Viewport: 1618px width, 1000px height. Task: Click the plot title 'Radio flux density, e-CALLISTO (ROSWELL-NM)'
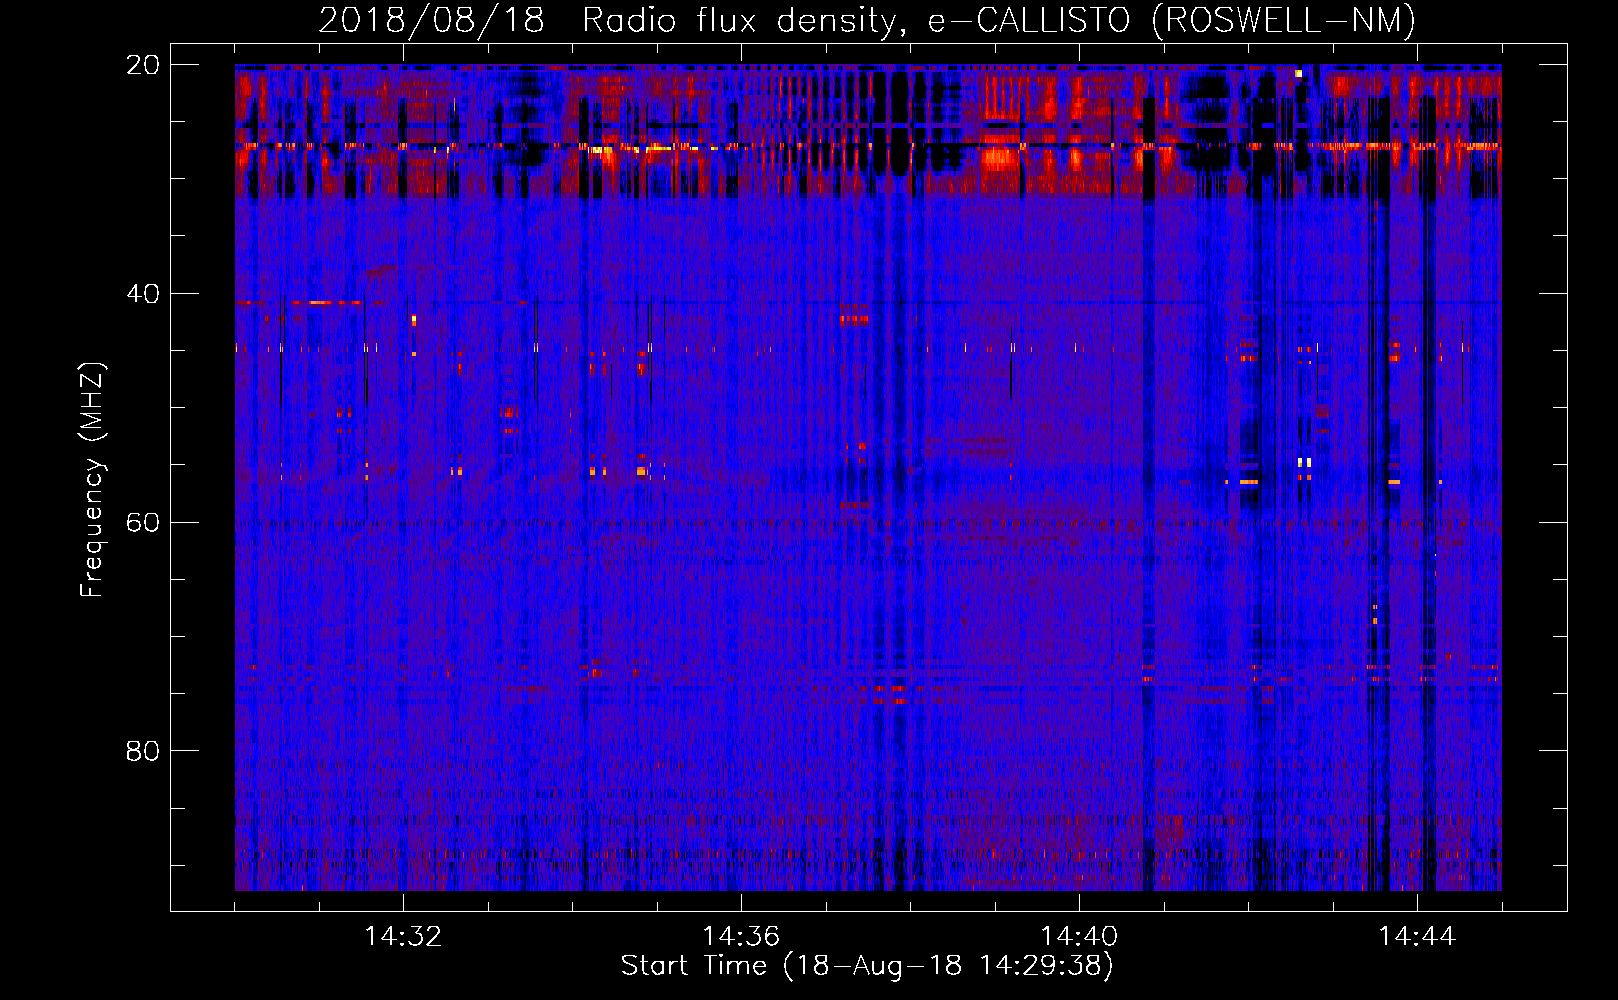(x=999, y=20)
